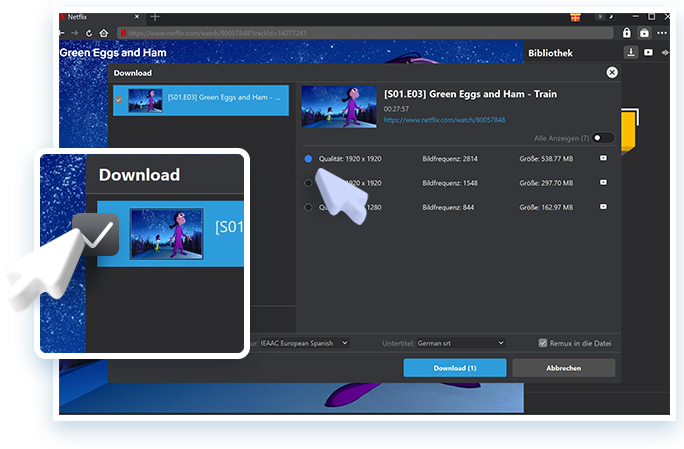The width and height of the screenshot is (684, 449).
Task: Open the Untertitel dropdown showing German srt
Action: tap(460, 343)
